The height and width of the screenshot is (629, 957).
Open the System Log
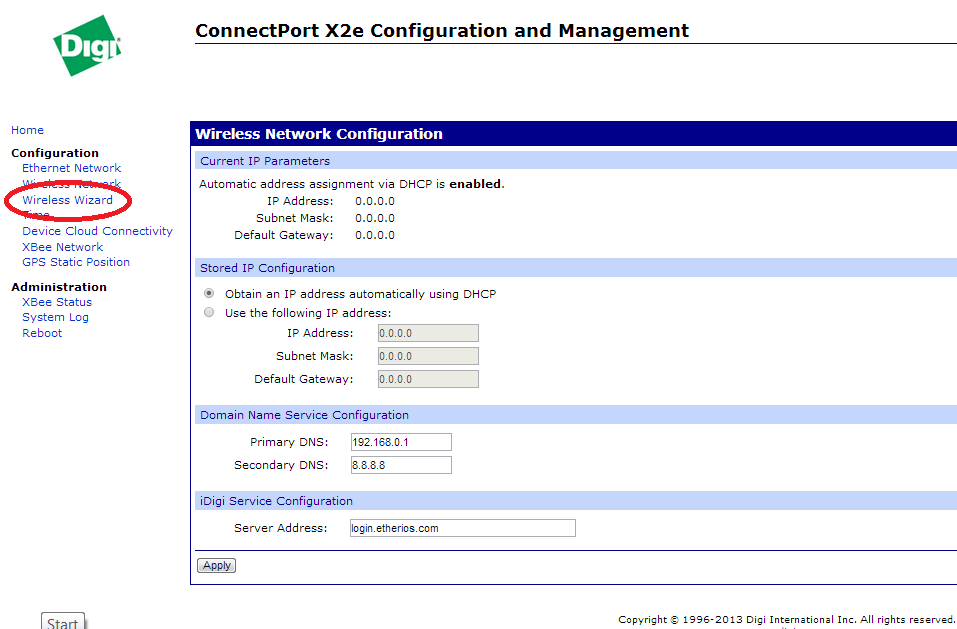click(x=55, y=317)
